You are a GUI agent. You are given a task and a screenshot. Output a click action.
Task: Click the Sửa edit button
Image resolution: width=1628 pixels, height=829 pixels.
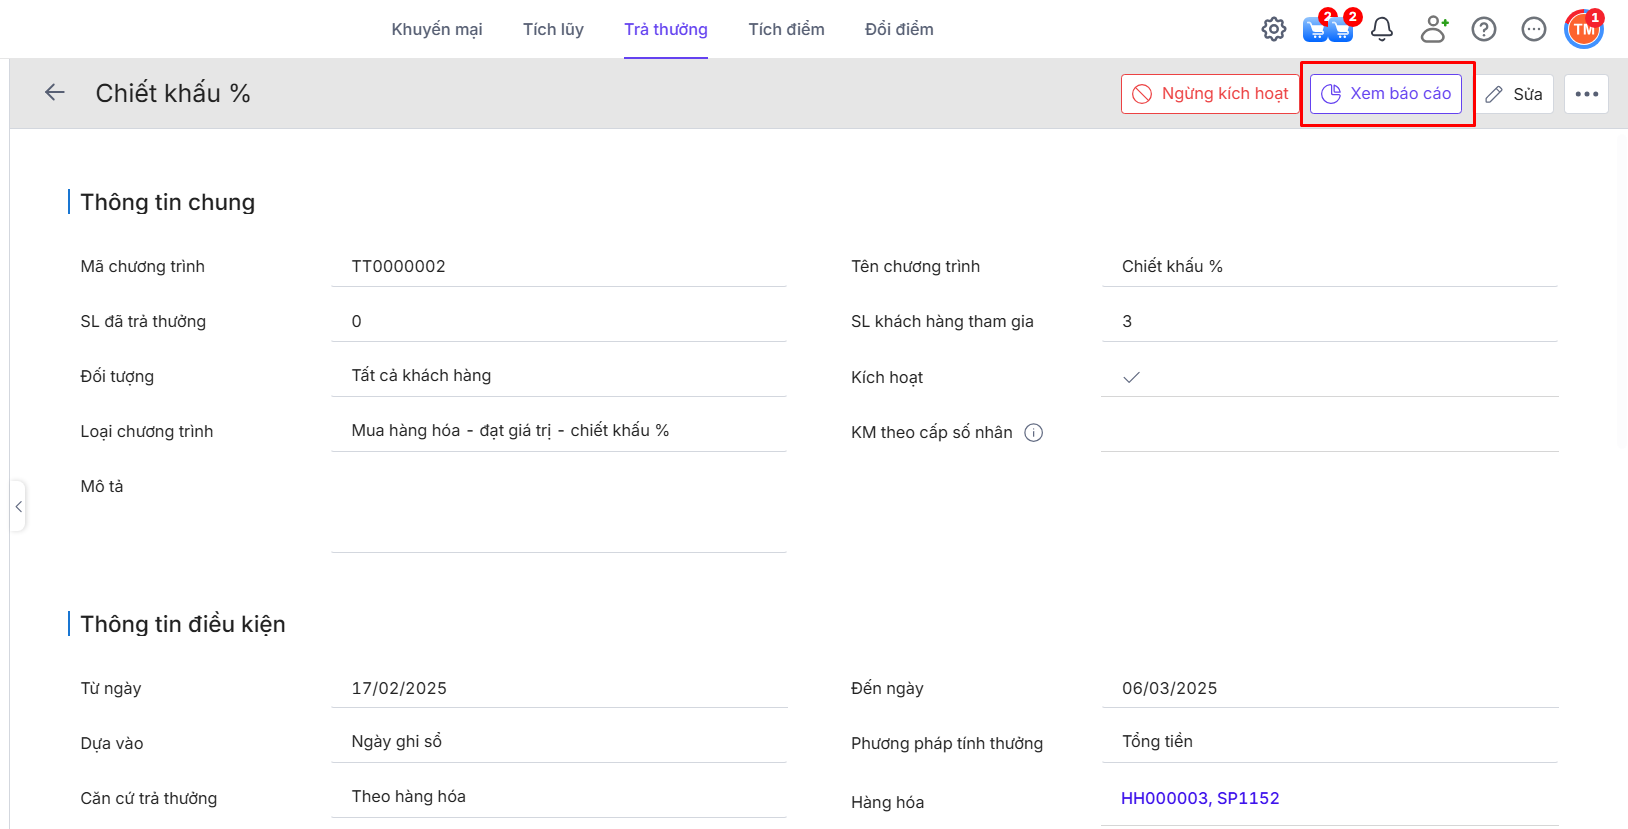tap(1514, 94)
